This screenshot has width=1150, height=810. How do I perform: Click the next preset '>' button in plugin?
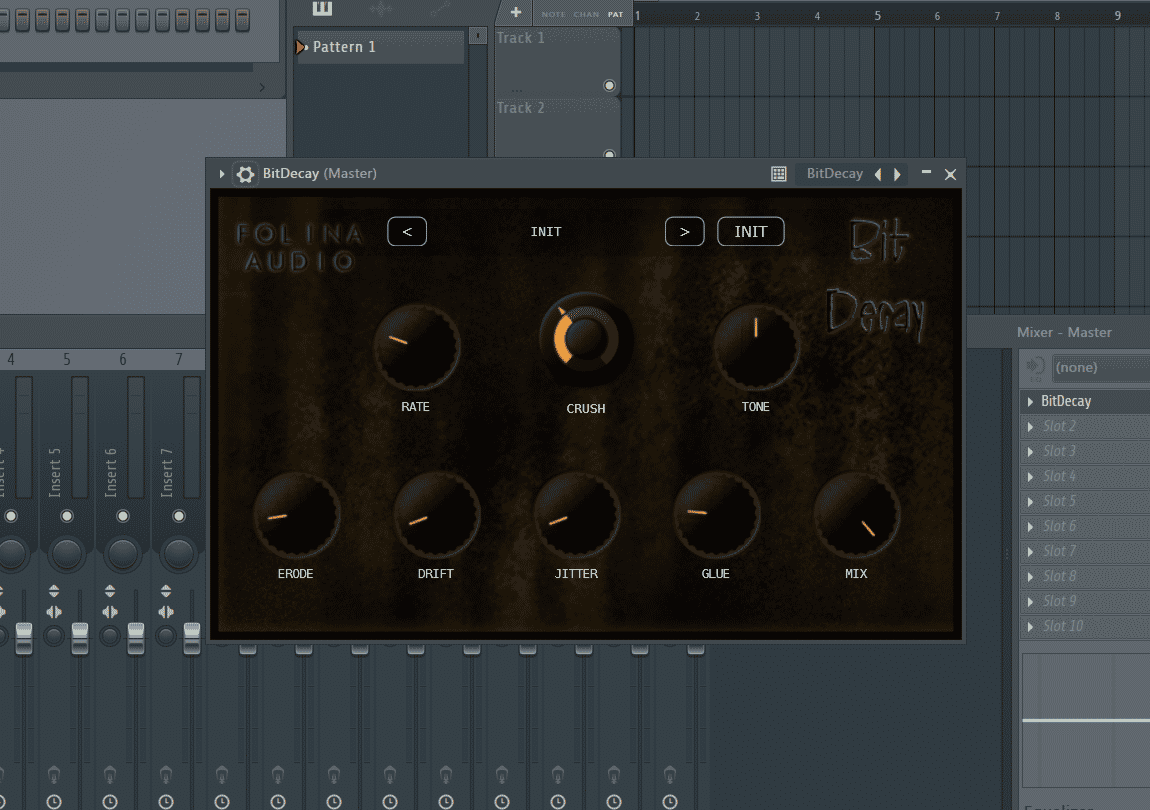(x=684, y=232)
